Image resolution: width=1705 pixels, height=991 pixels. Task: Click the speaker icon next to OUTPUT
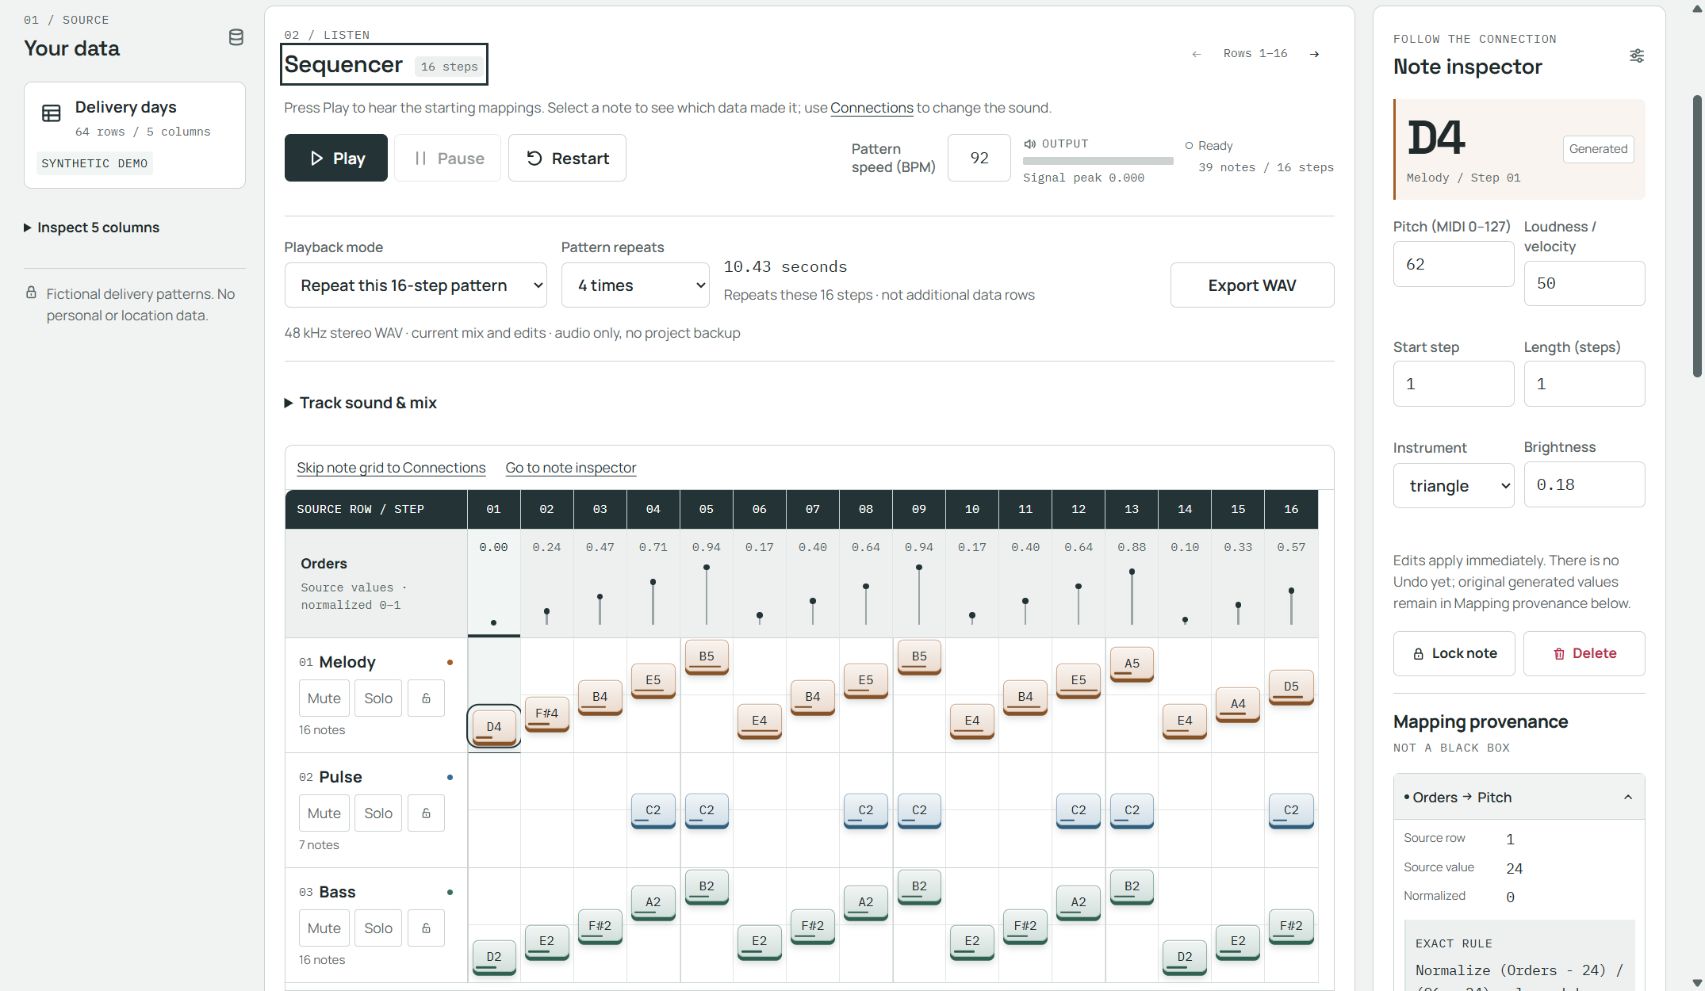1029,144
